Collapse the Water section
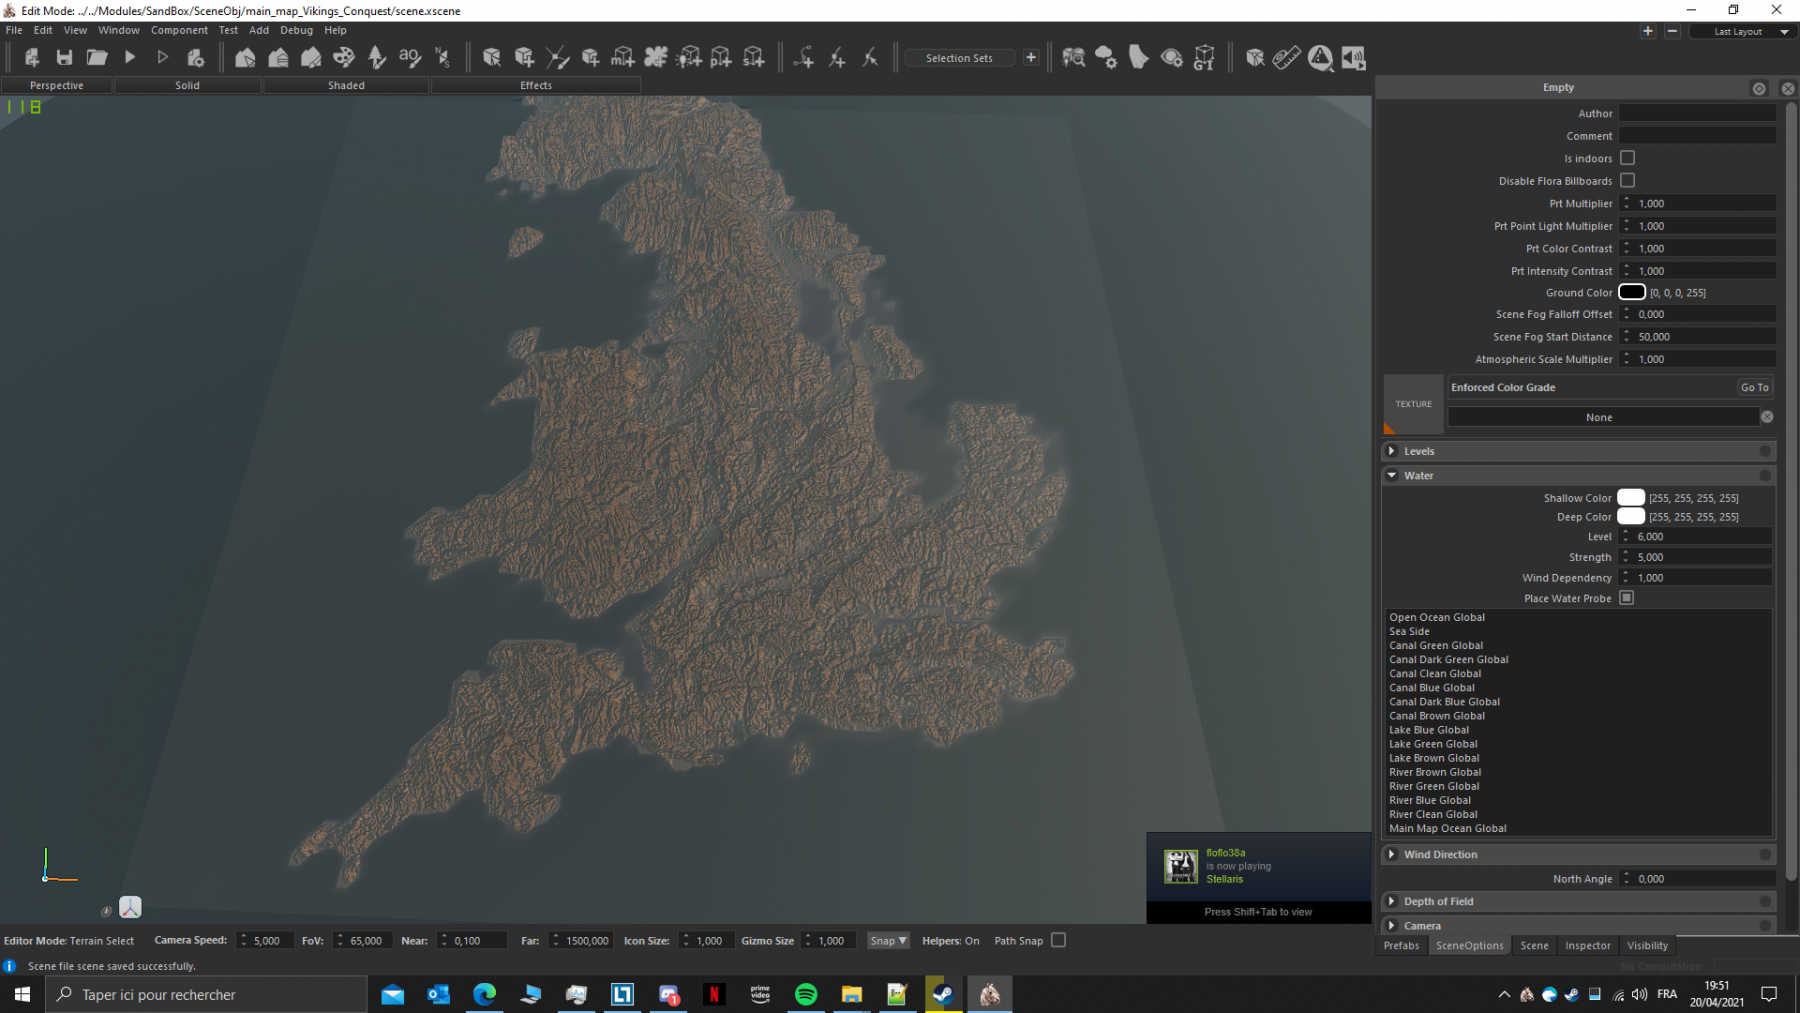This screenshot has width=1800, height=1013. [1392, 476]
